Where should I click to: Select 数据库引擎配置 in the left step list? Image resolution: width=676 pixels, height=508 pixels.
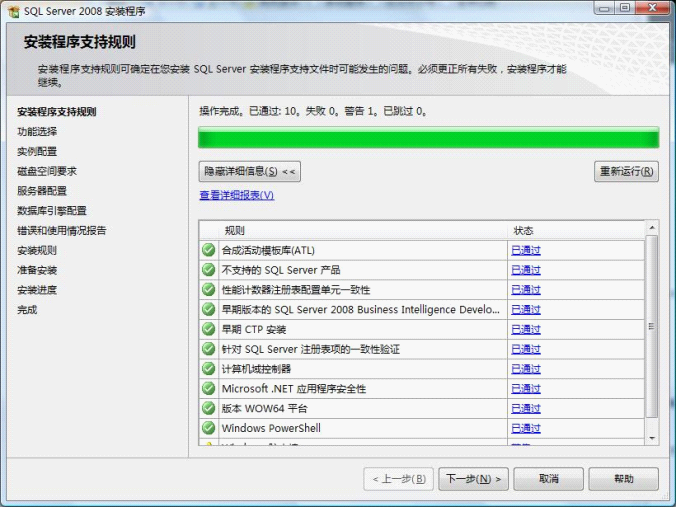point(52,211)
